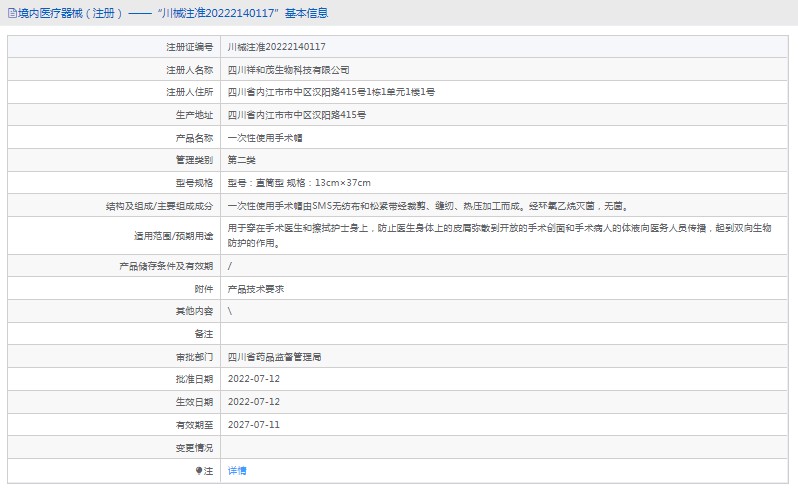798x489 pixels.
Task: Click the 其他内容 label
Action: coord(194,311)
